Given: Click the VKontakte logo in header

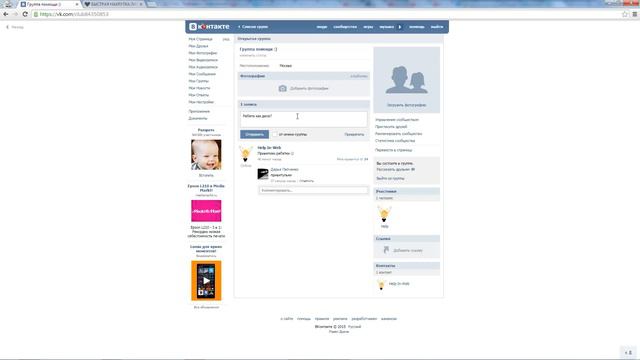Looking at the screenshot, I should 209,27.
